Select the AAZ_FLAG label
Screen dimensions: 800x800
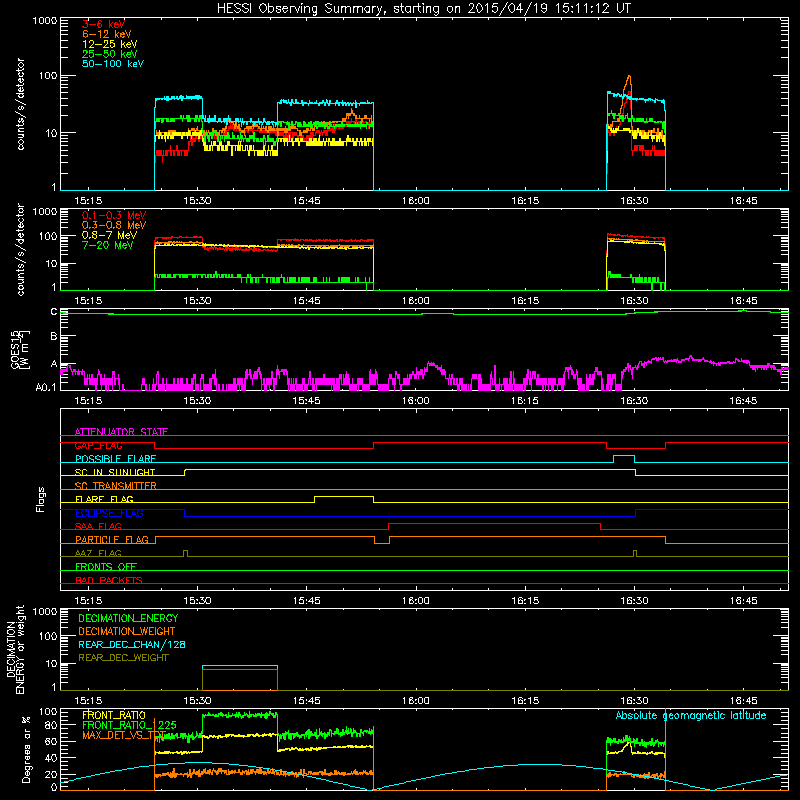98,553
